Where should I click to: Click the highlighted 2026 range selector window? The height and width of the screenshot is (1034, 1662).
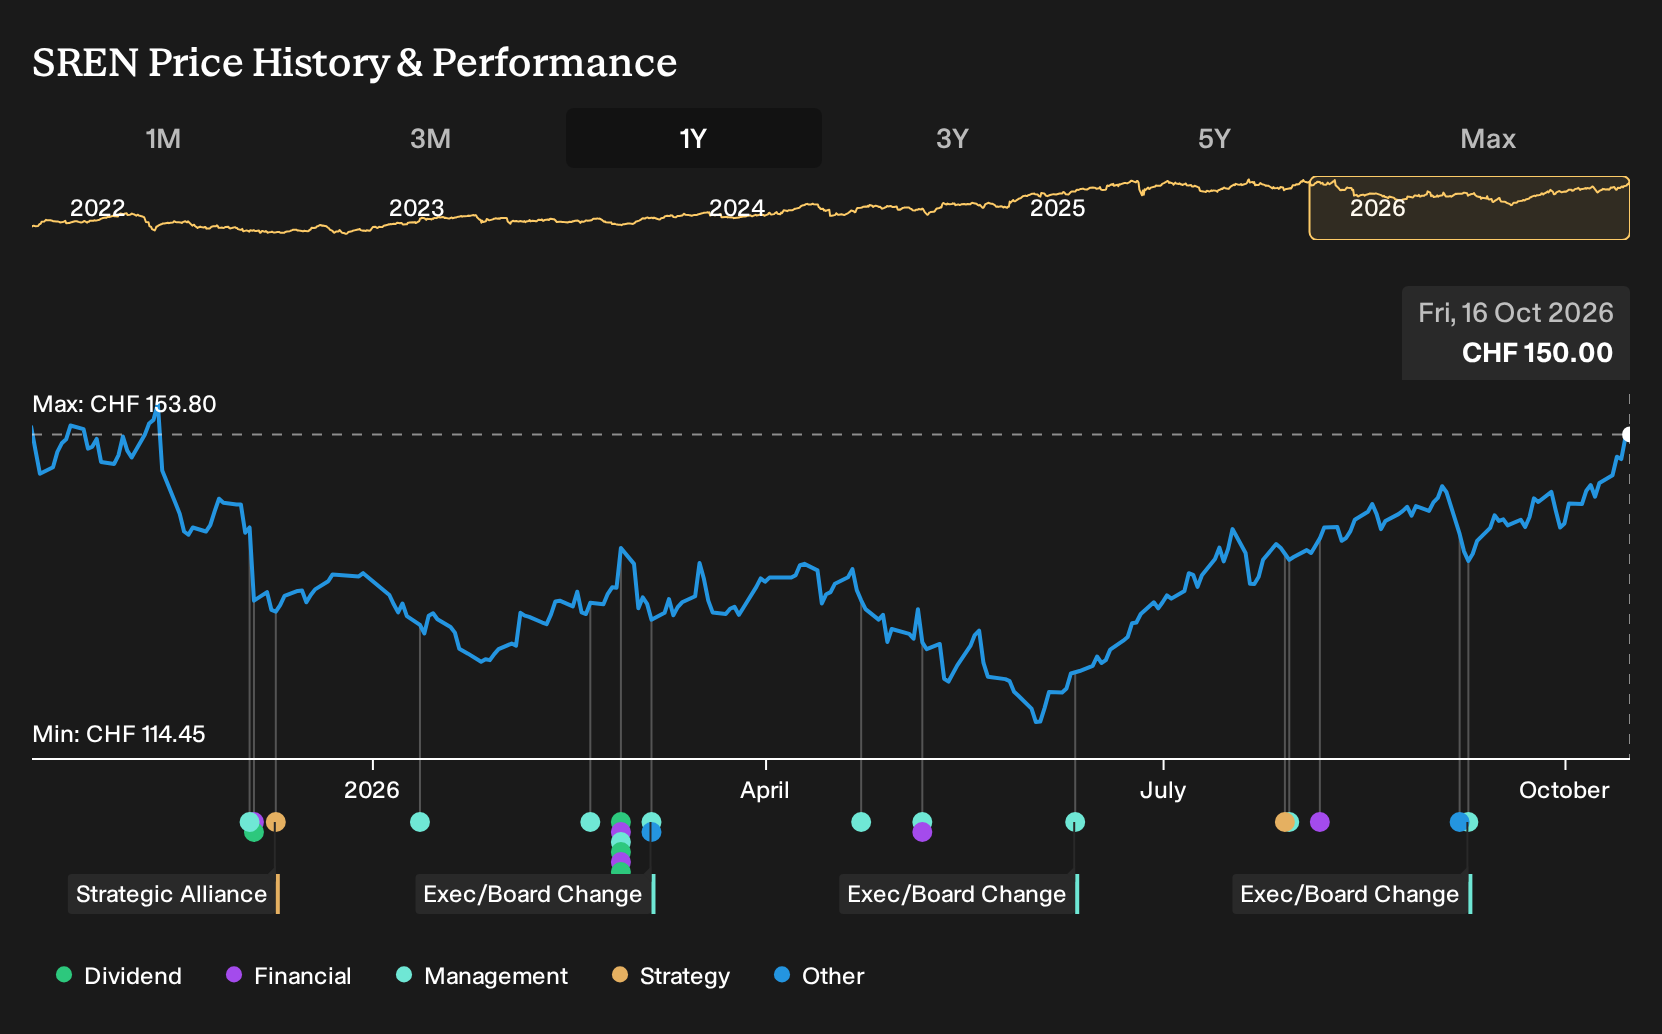click(1469, 208)
